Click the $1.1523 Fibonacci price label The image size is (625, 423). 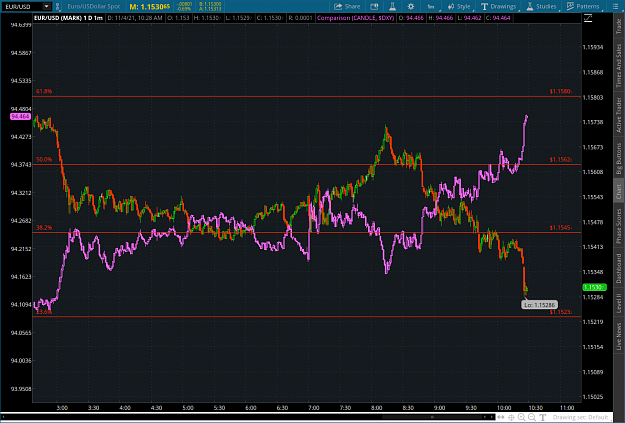click(560, 312)
